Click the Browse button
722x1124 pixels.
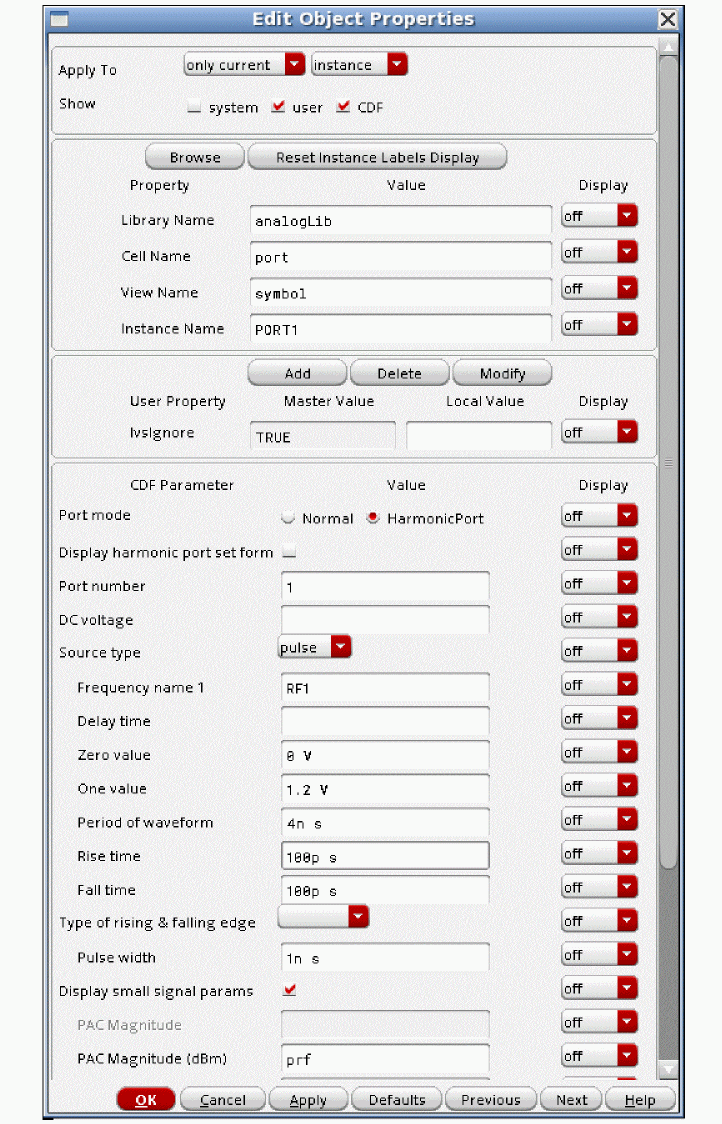(195, 157)
